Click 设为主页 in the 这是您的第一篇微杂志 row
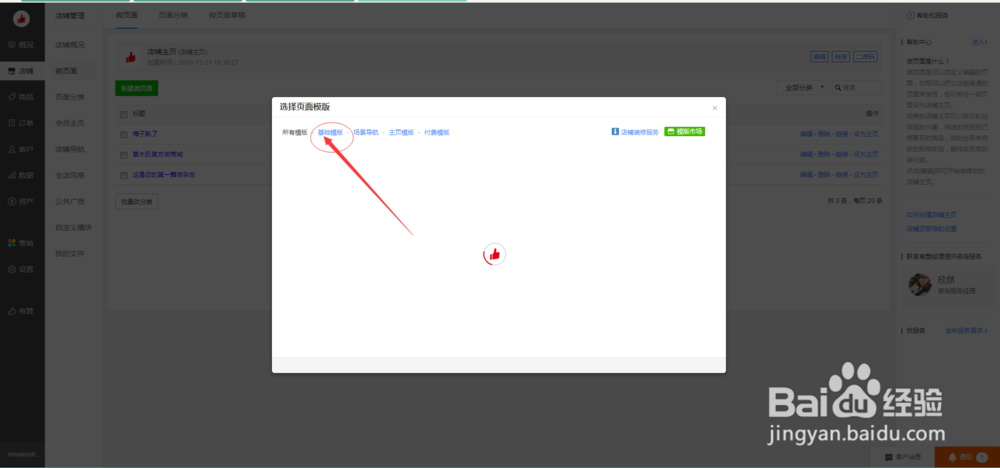Image resolution: width=1000 pixels, height=468 pixels. [865, 175]
